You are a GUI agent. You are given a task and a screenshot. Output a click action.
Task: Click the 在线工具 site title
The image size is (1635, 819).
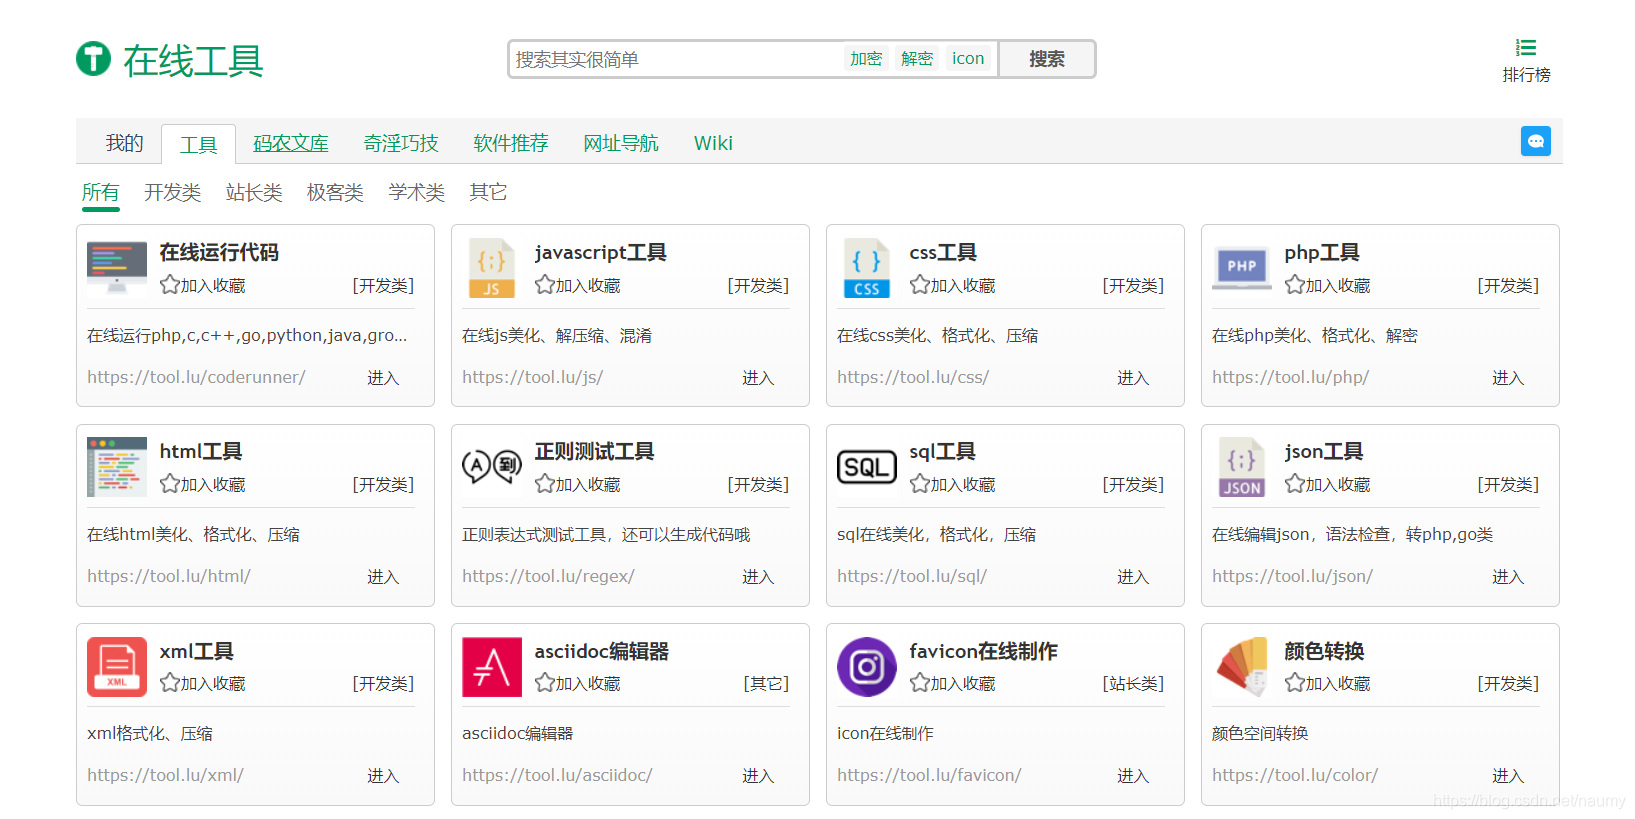(193, 60)
